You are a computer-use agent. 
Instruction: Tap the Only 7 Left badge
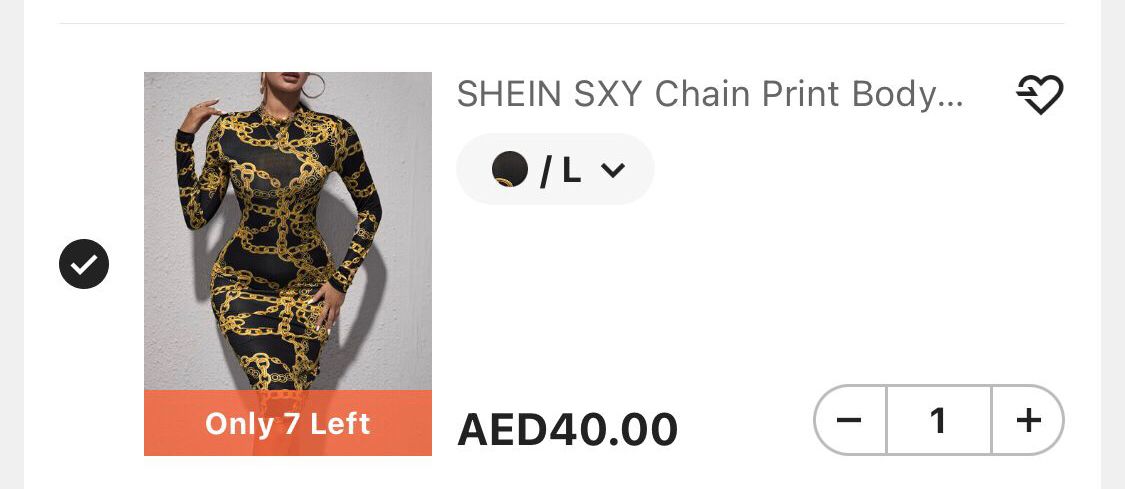(x=288, y=424)
